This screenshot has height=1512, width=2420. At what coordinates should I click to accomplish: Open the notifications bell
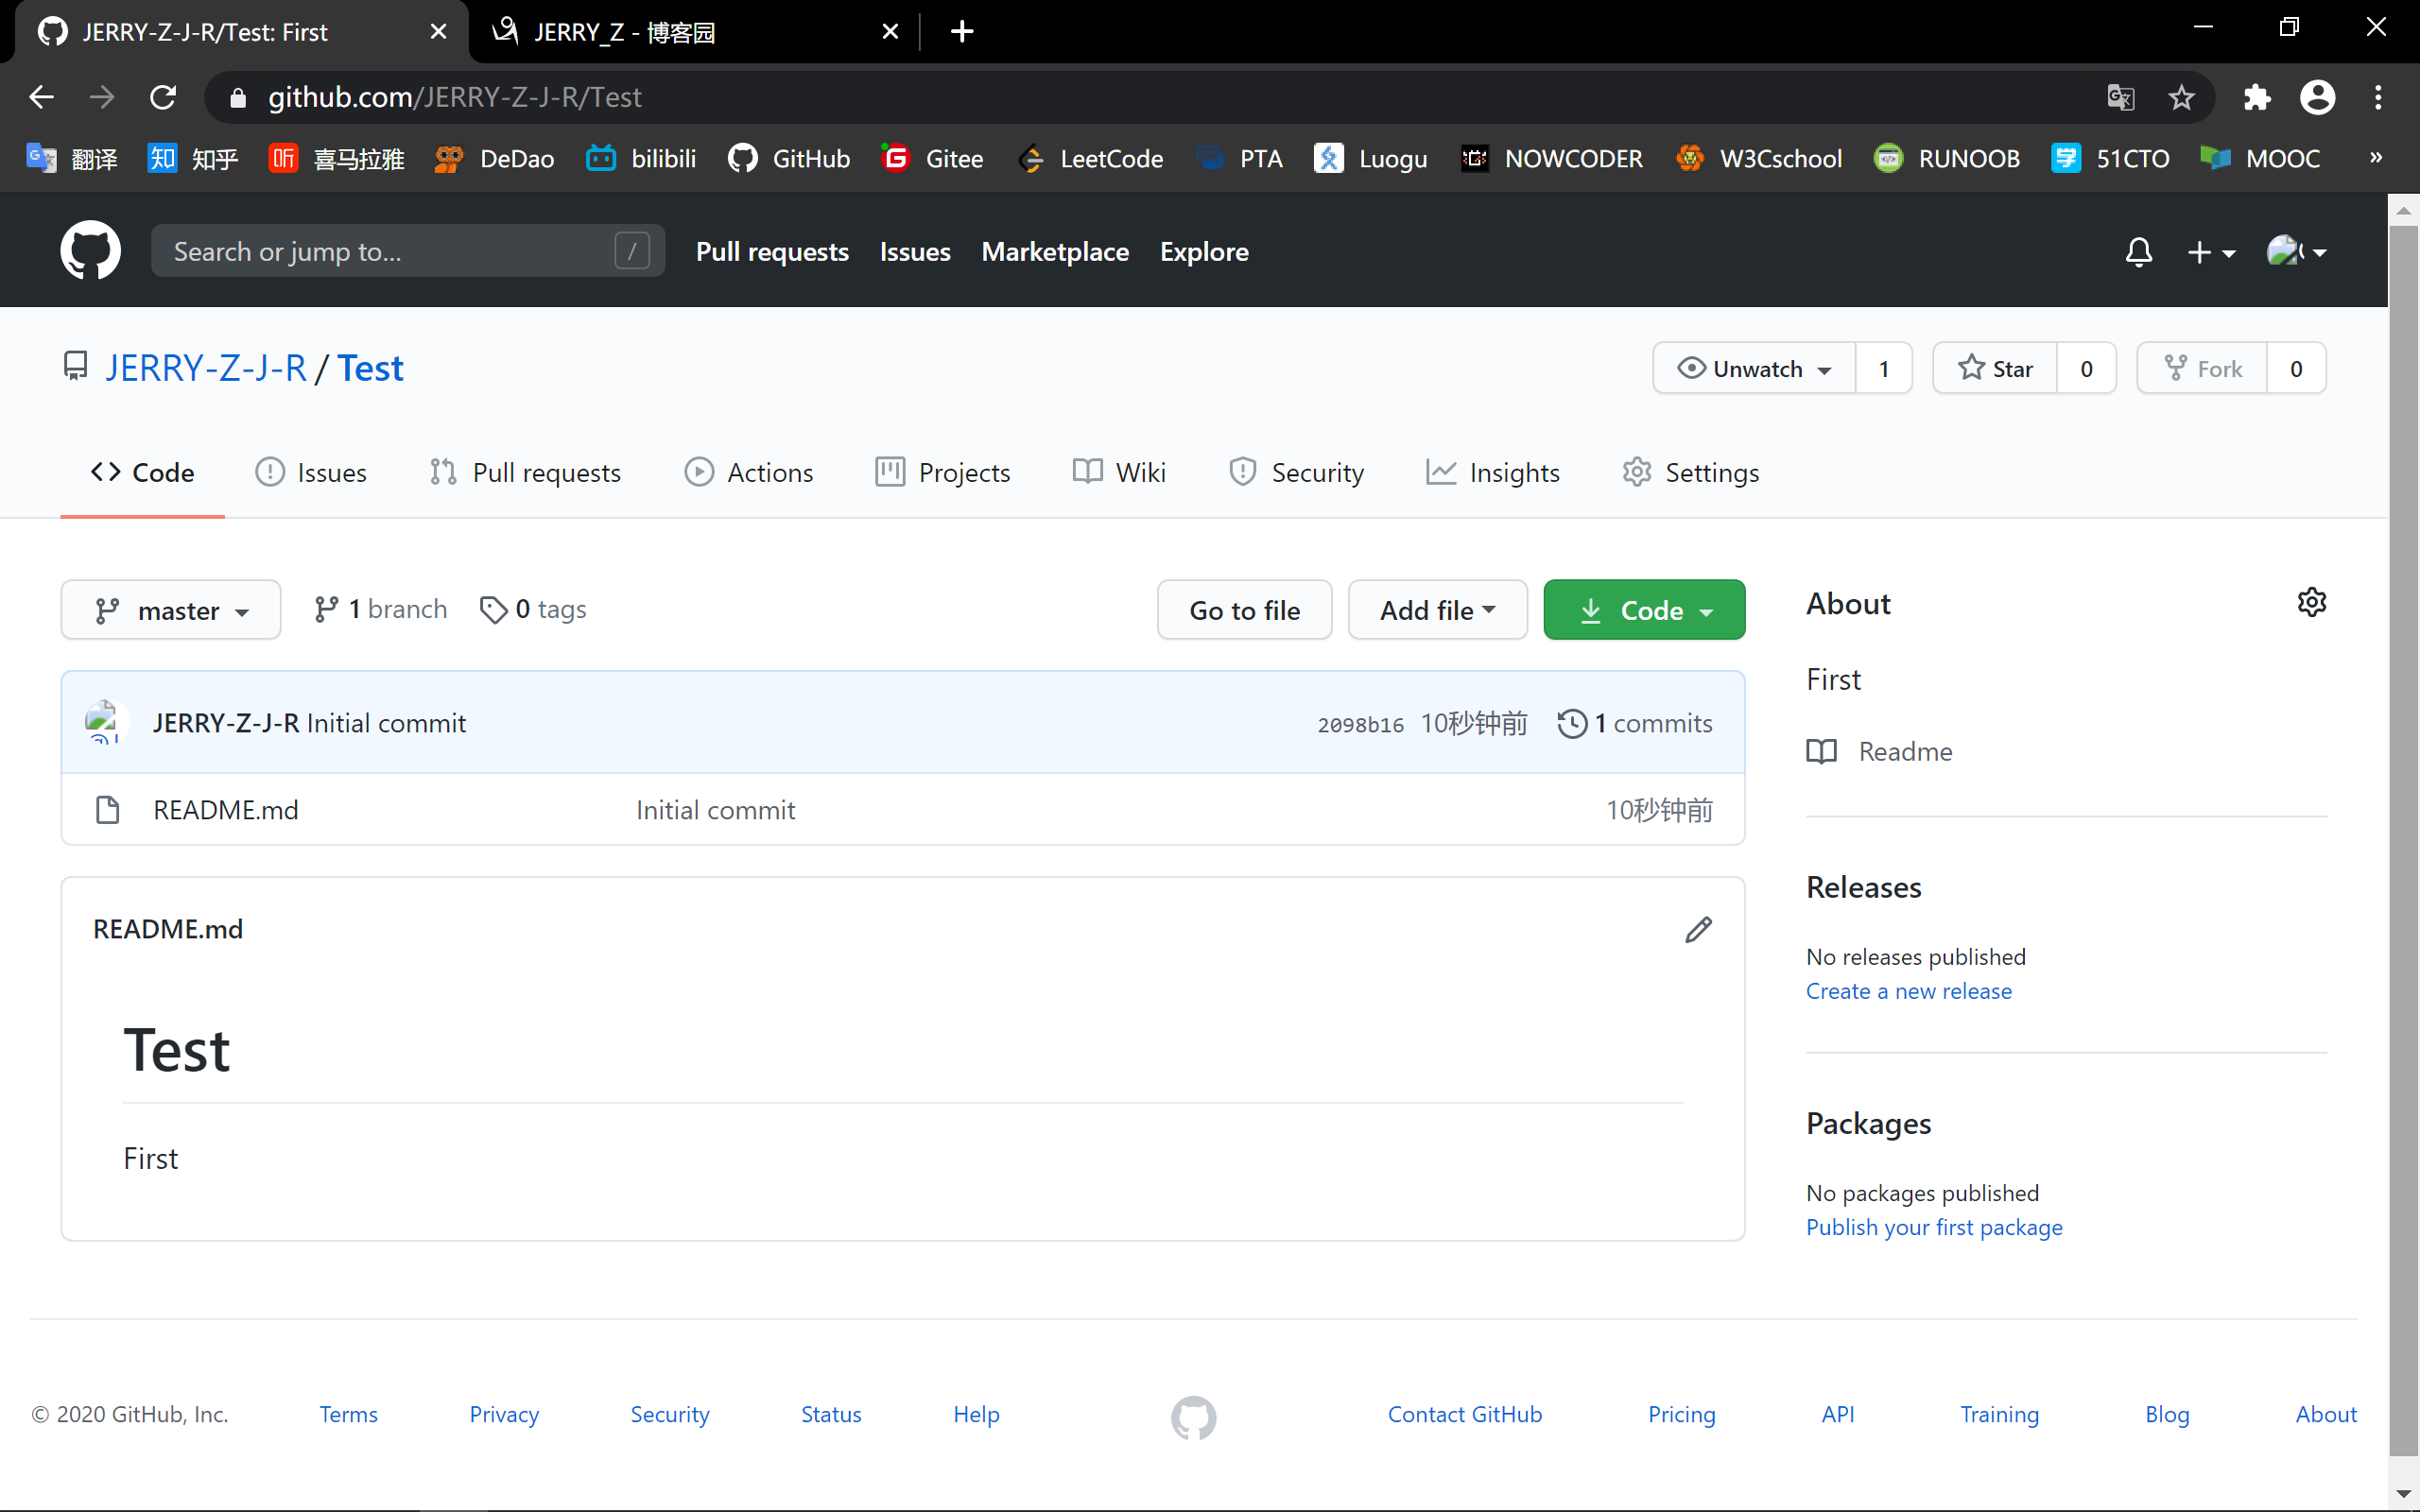pyautogui.click(x=2138, y=252)
